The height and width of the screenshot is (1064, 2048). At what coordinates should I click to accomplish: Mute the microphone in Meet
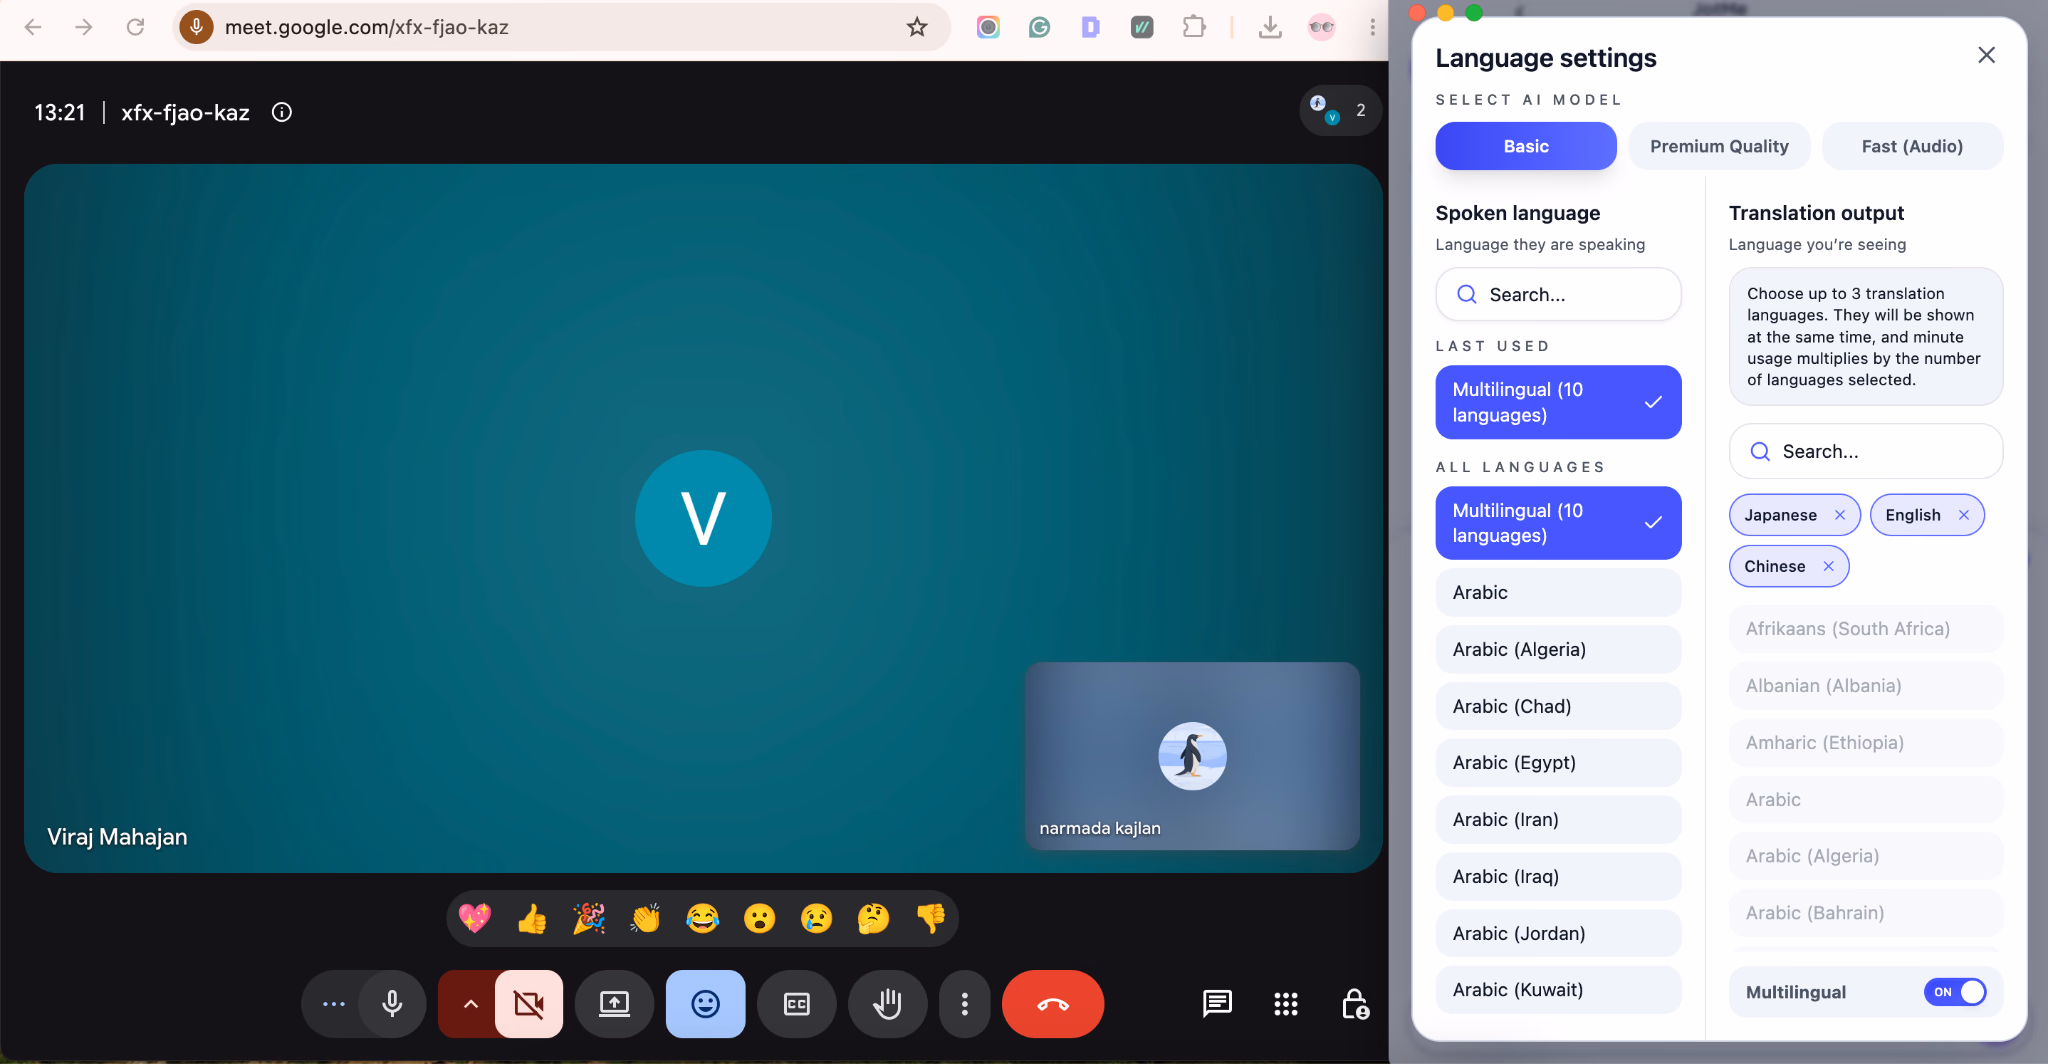tap(393, 1003)
